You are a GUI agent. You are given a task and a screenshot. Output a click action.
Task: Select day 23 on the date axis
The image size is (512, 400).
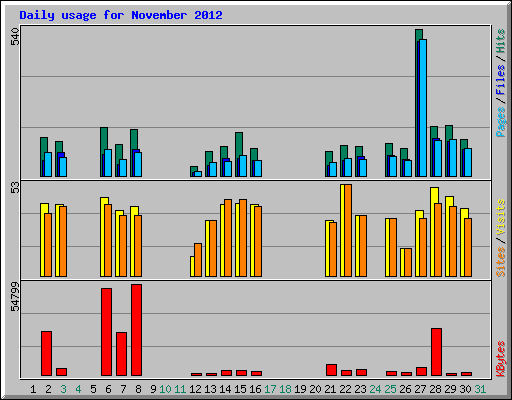(x=360, y=389)
